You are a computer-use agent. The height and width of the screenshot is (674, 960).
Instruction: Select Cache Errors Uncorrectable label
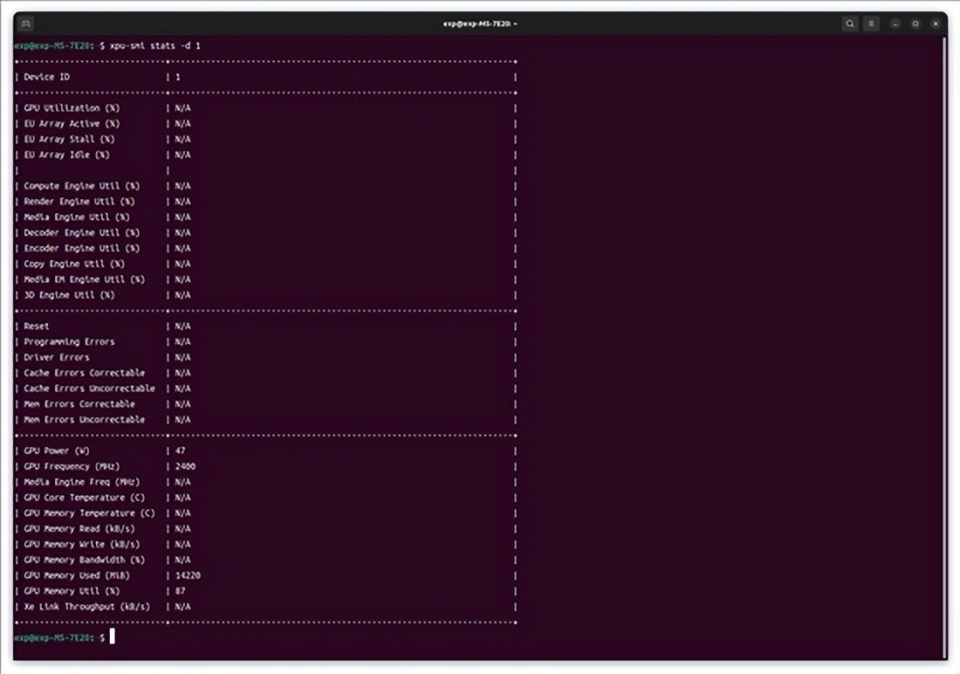[89, 389]
